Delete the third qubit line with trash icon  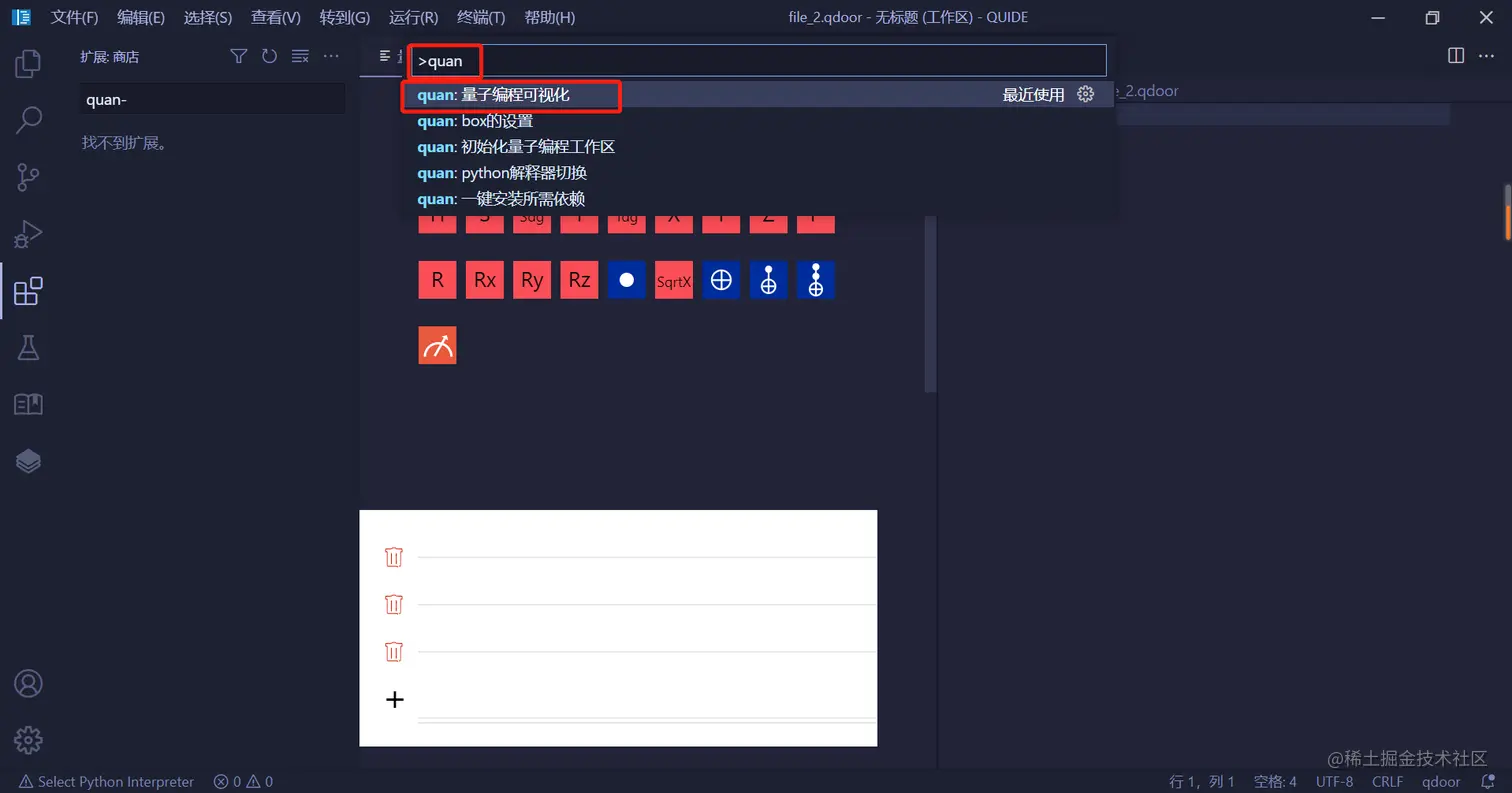394,652
